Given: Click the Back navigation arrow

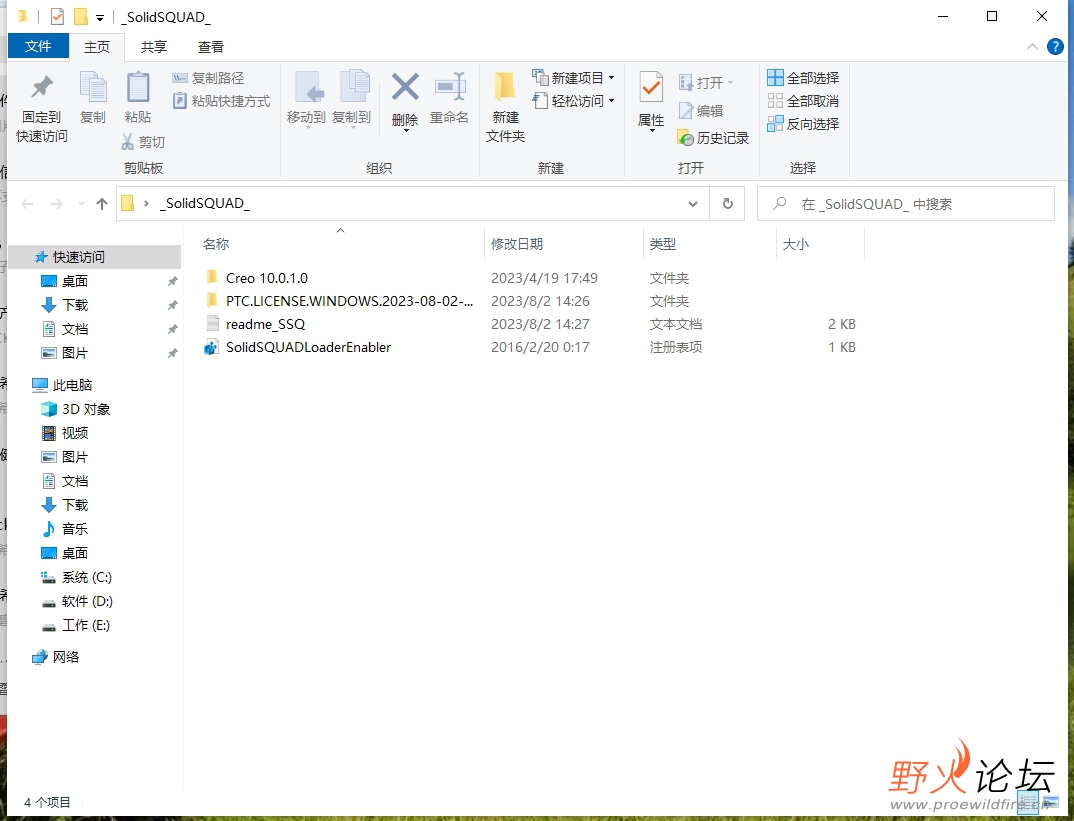Looking at the screenshot, I should 27,204.
